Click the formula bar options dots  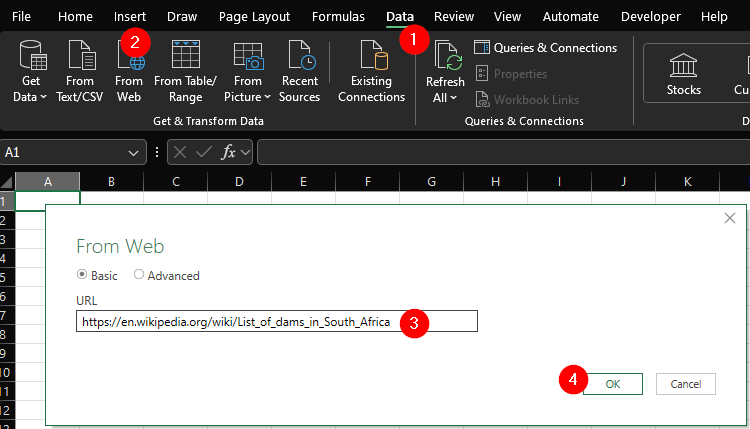[x=157, y=153]
